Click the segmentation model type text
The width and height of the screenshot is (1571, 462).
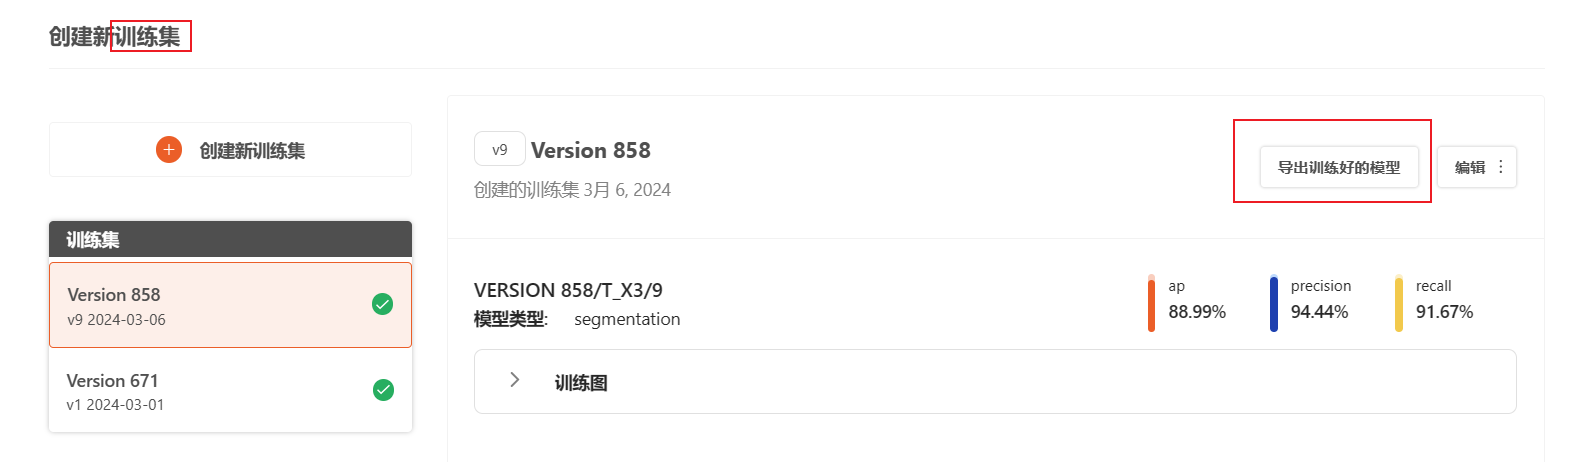(627, 319)
